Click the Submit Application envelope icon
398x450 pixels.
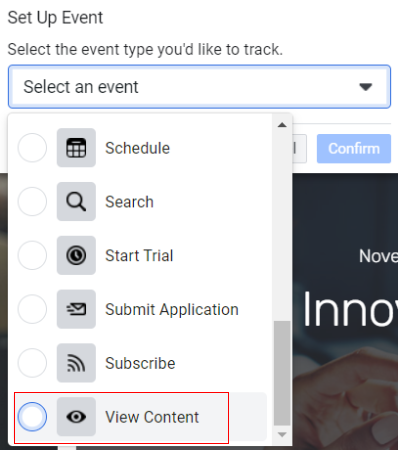pyautogui.click(x=76, y=309)
